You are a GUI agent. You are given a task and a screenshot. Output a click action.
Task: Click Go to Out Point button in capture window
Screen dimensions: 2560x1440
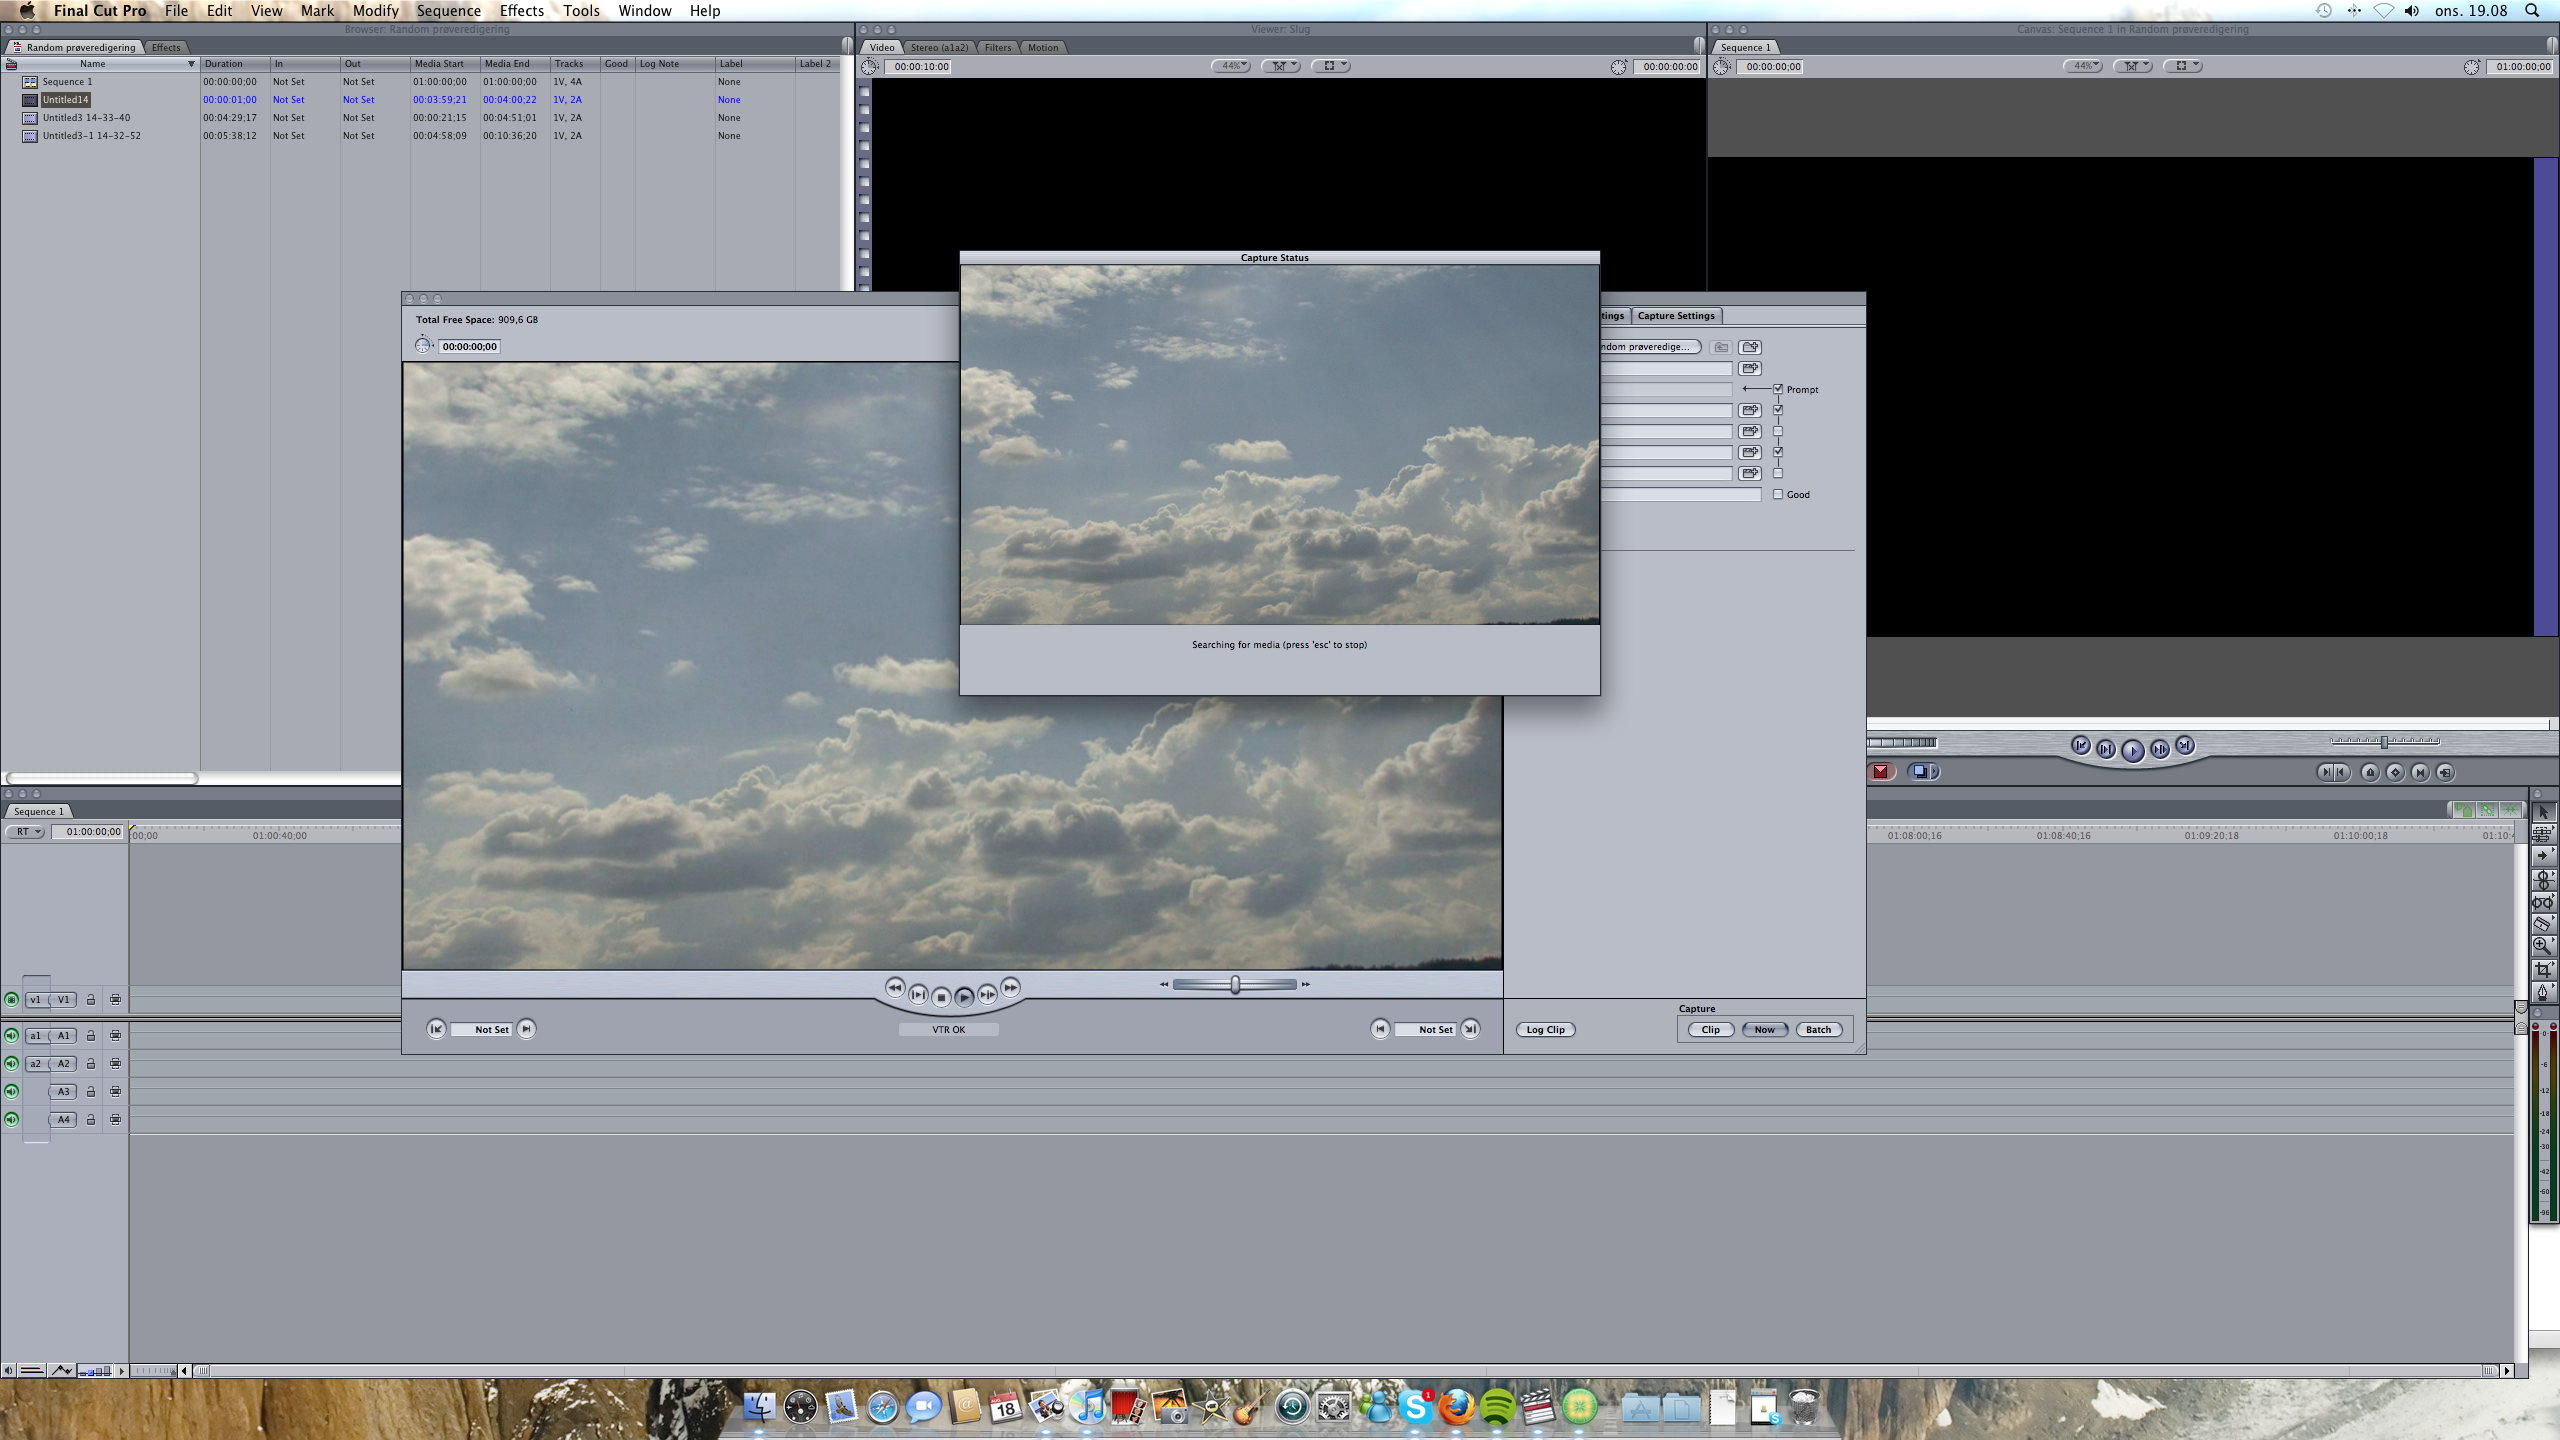click(x=1470, y=1028)
